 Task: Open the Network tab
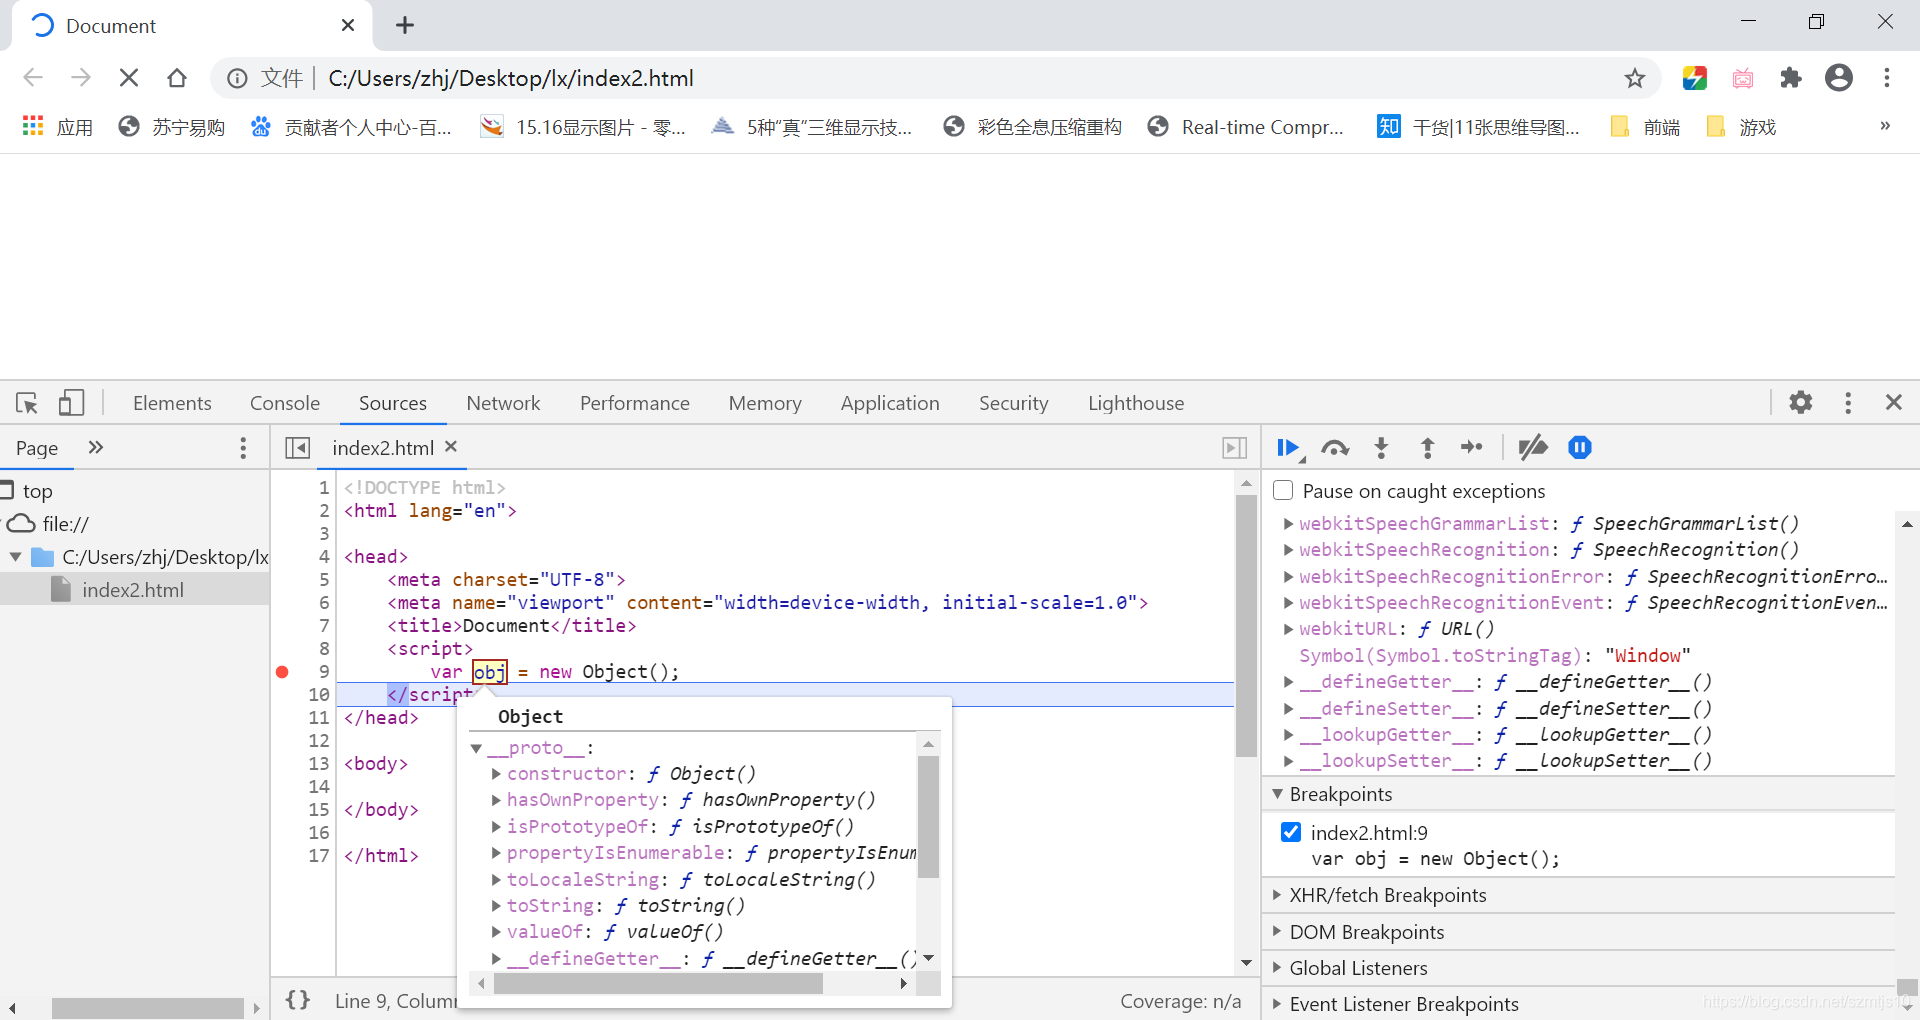tap(503, 403)
